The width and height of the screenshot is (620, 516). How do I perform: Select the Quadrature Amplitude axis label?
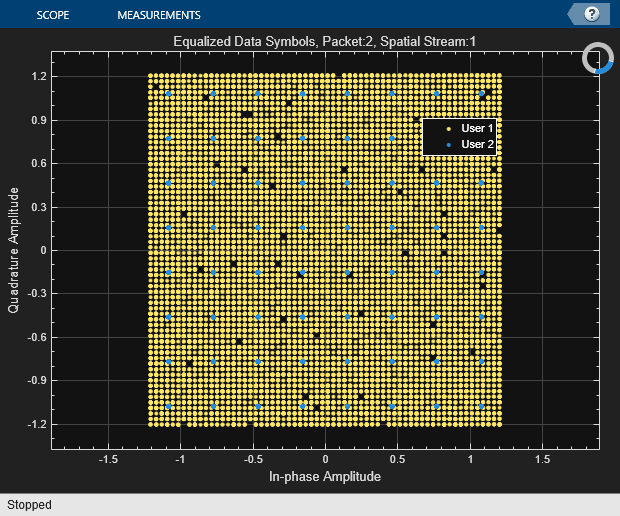[14, 250]
